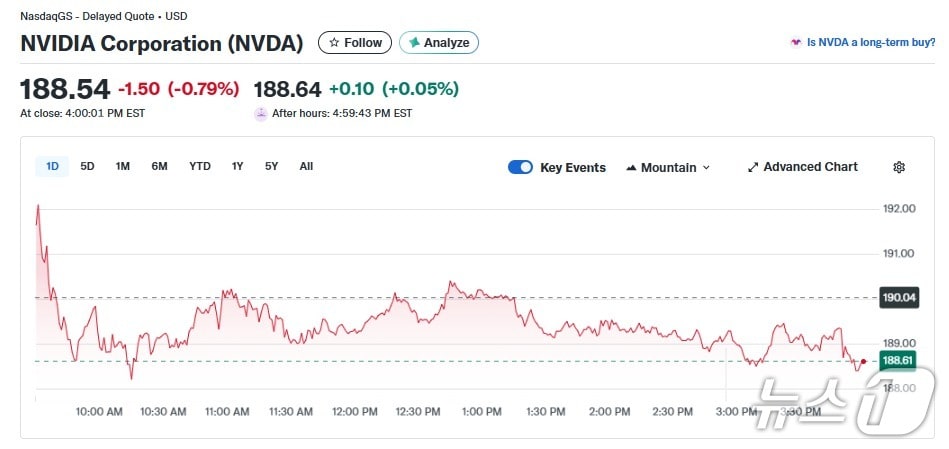Show the 6M price range

[x=159, y=166]
